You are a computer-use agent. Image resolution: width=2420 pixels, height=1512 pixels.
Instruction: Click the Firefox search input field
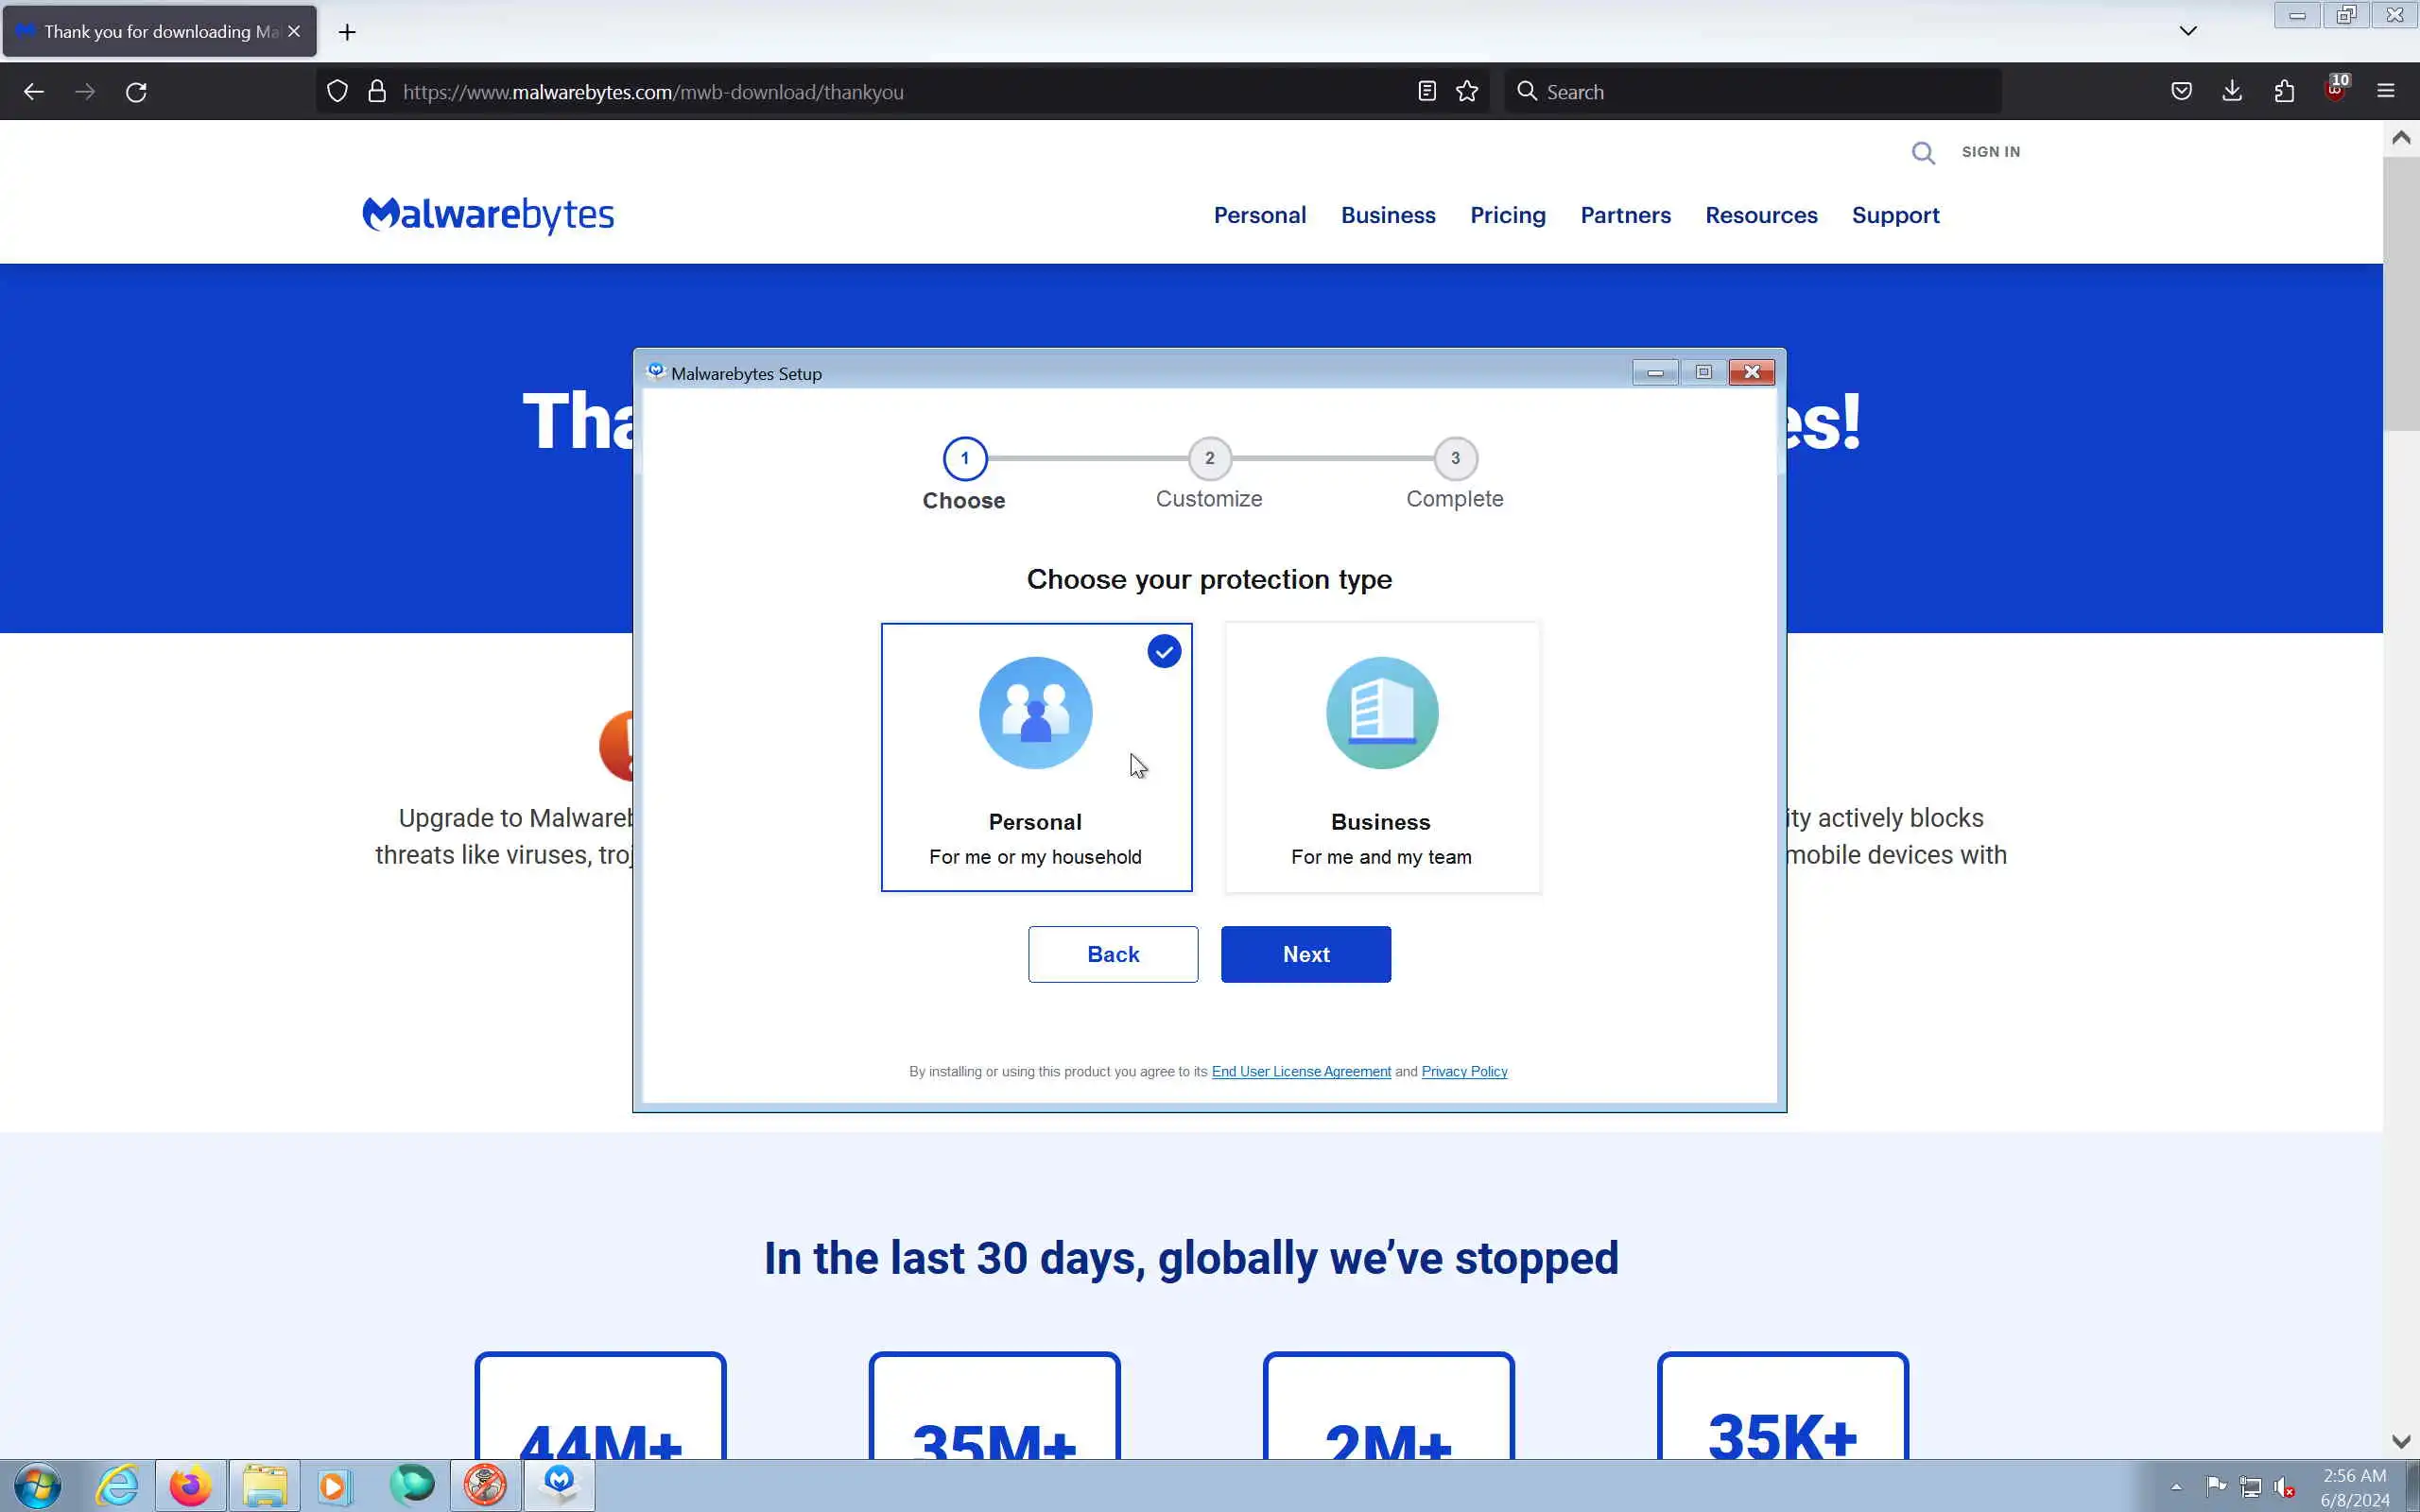pos(1760,92)
